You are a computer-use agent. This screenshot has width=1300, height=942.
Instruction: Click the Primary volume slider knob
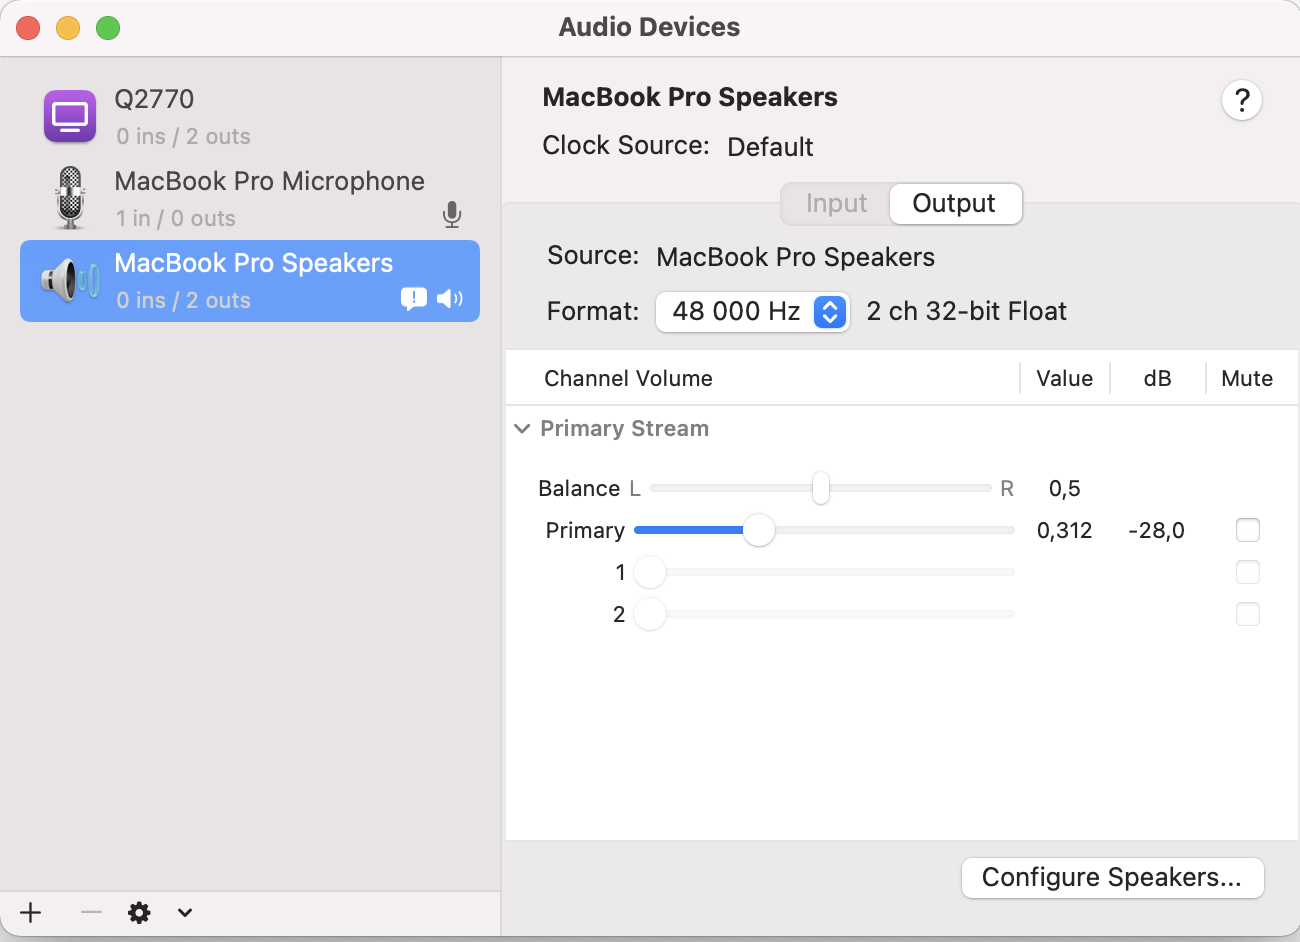759,530
